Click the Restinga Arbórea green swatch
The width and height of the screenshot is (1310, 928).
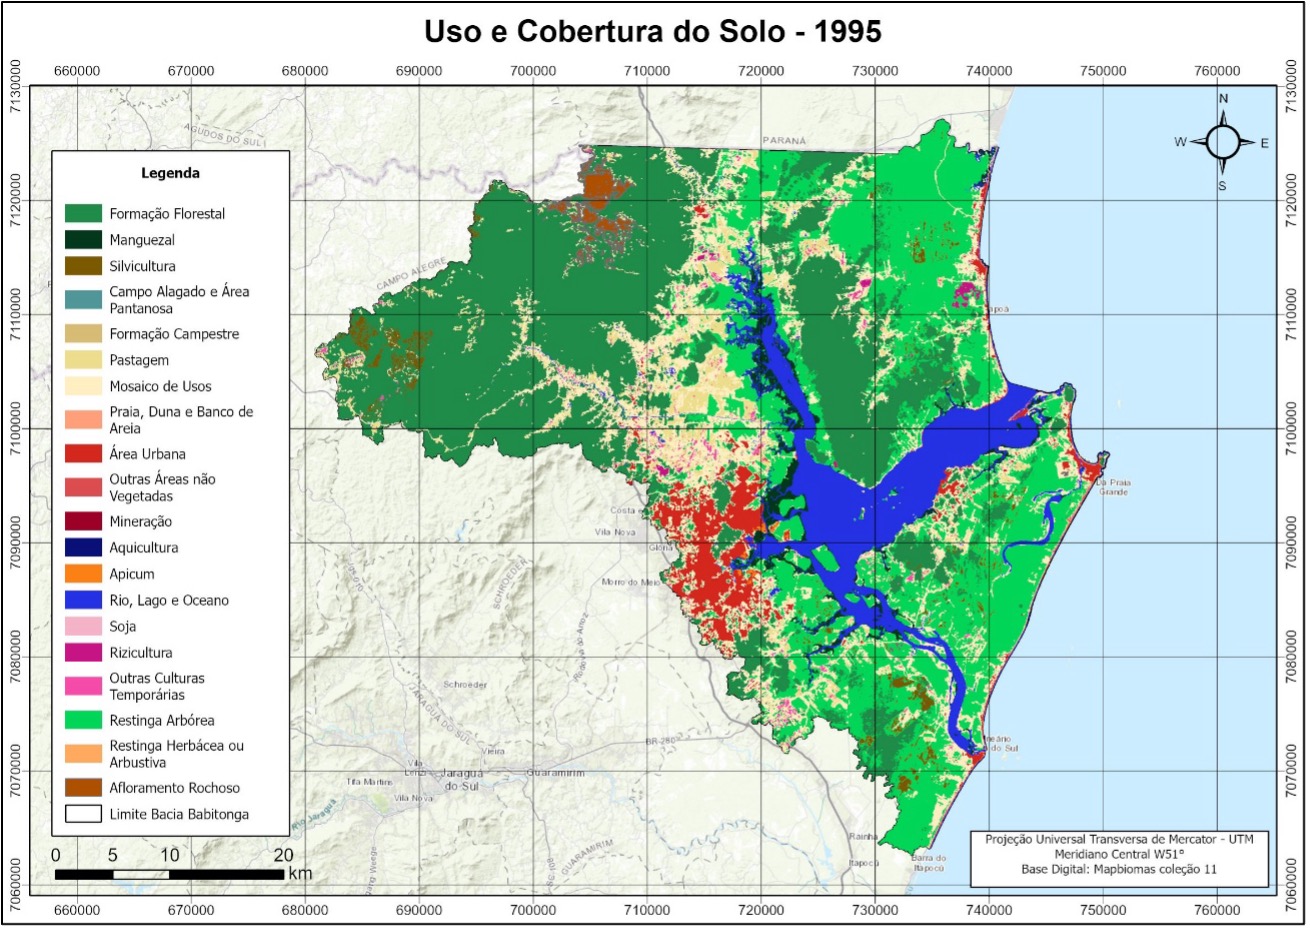(x=83, y=720)
